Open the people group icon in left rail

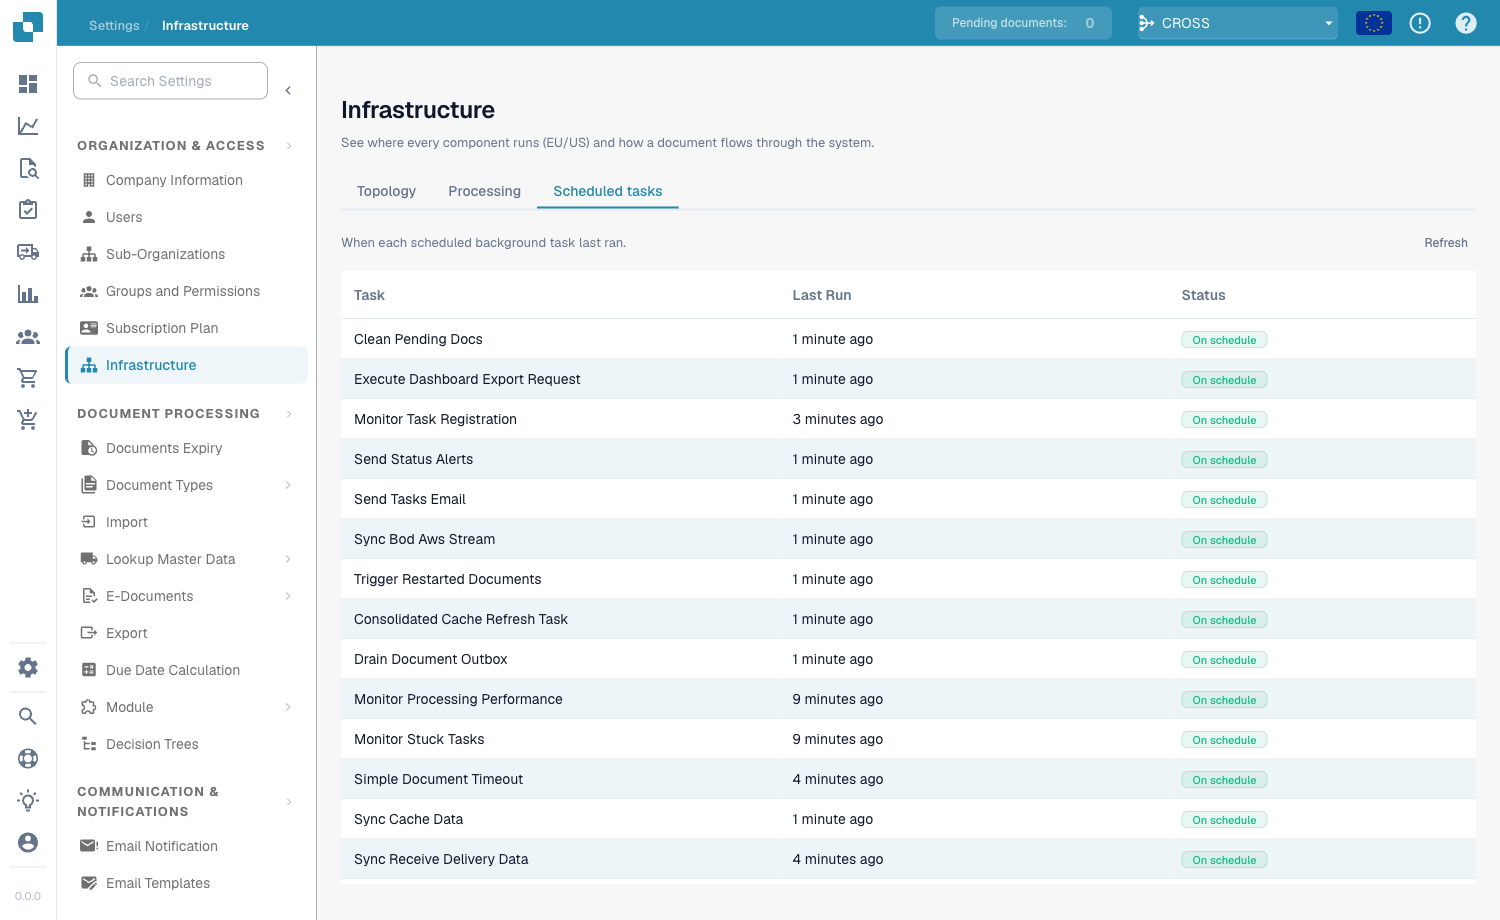tap(28, 337)
